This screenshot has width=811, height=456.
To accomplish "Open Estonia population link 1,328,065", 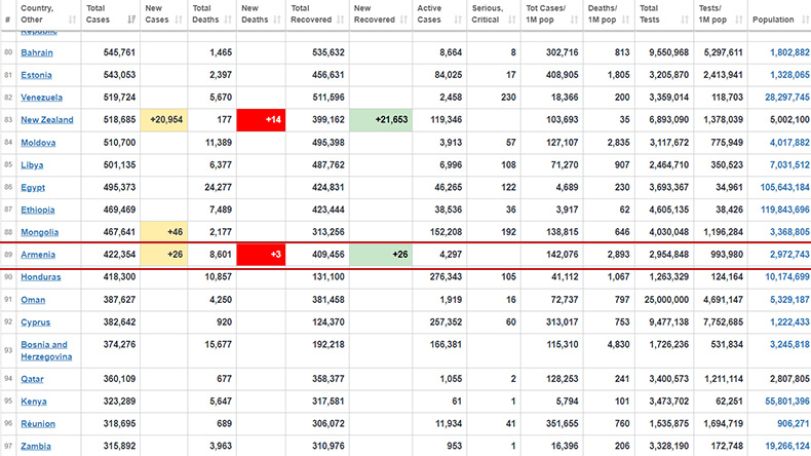I will pyautogui.click(x=789, y=75).
